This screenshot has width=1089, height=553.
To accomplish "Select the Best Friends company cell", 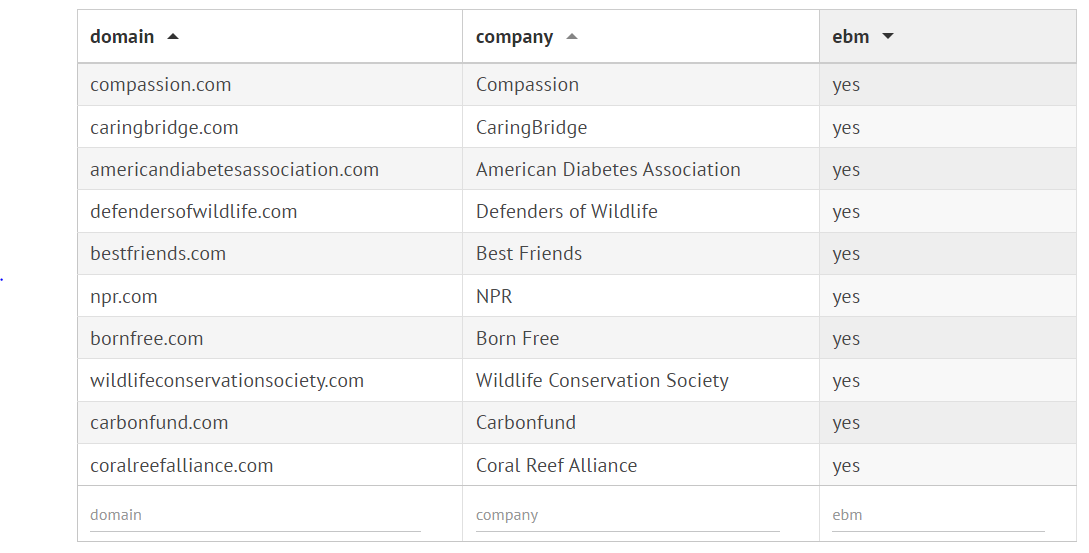I will (x=529, y=254).
